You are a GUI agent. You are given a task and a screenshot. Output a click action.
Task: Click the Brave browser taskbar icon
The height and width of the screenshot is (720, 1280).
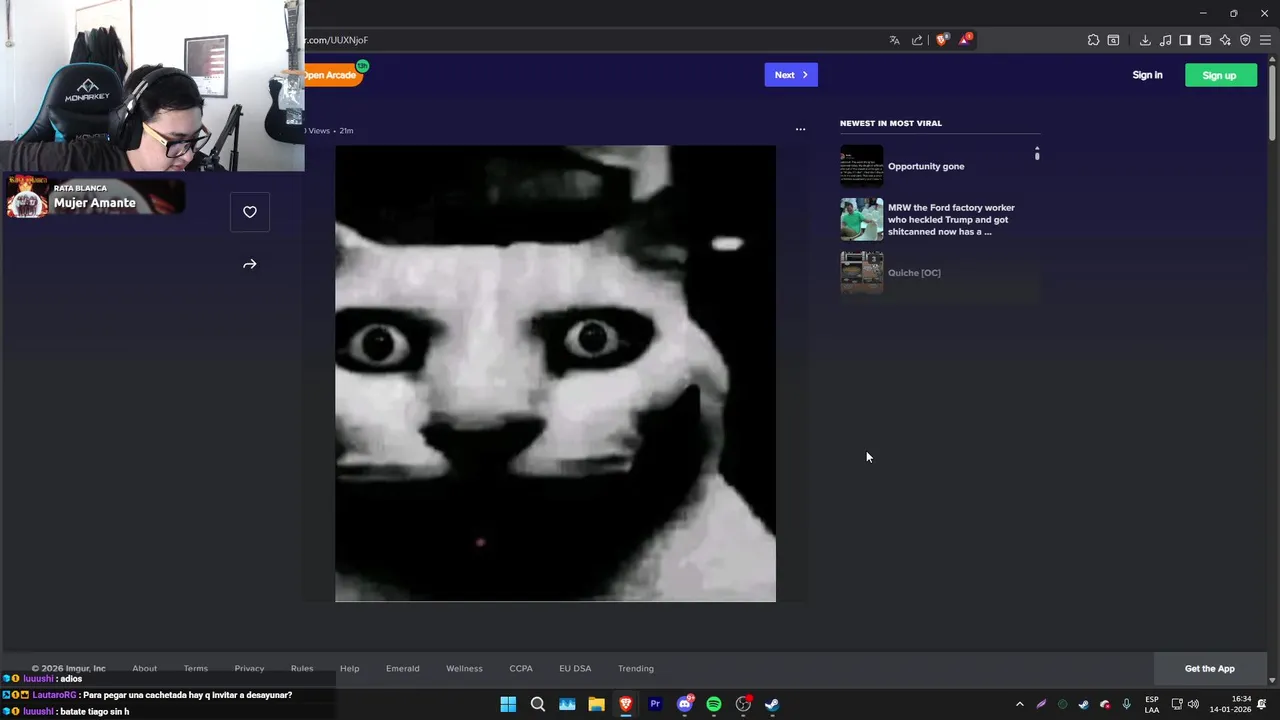point(626,704)
